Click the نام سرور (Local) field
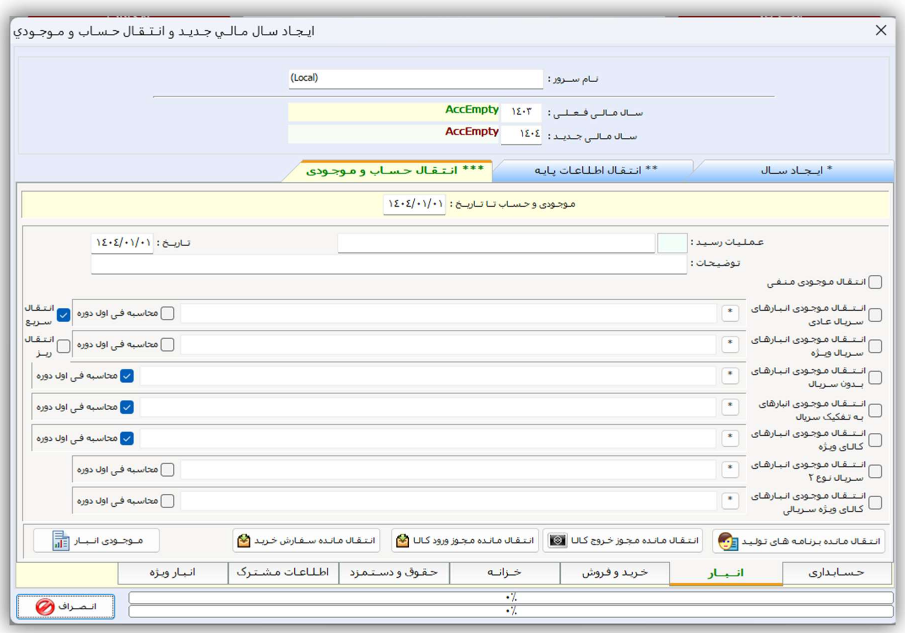 [416, 78]
